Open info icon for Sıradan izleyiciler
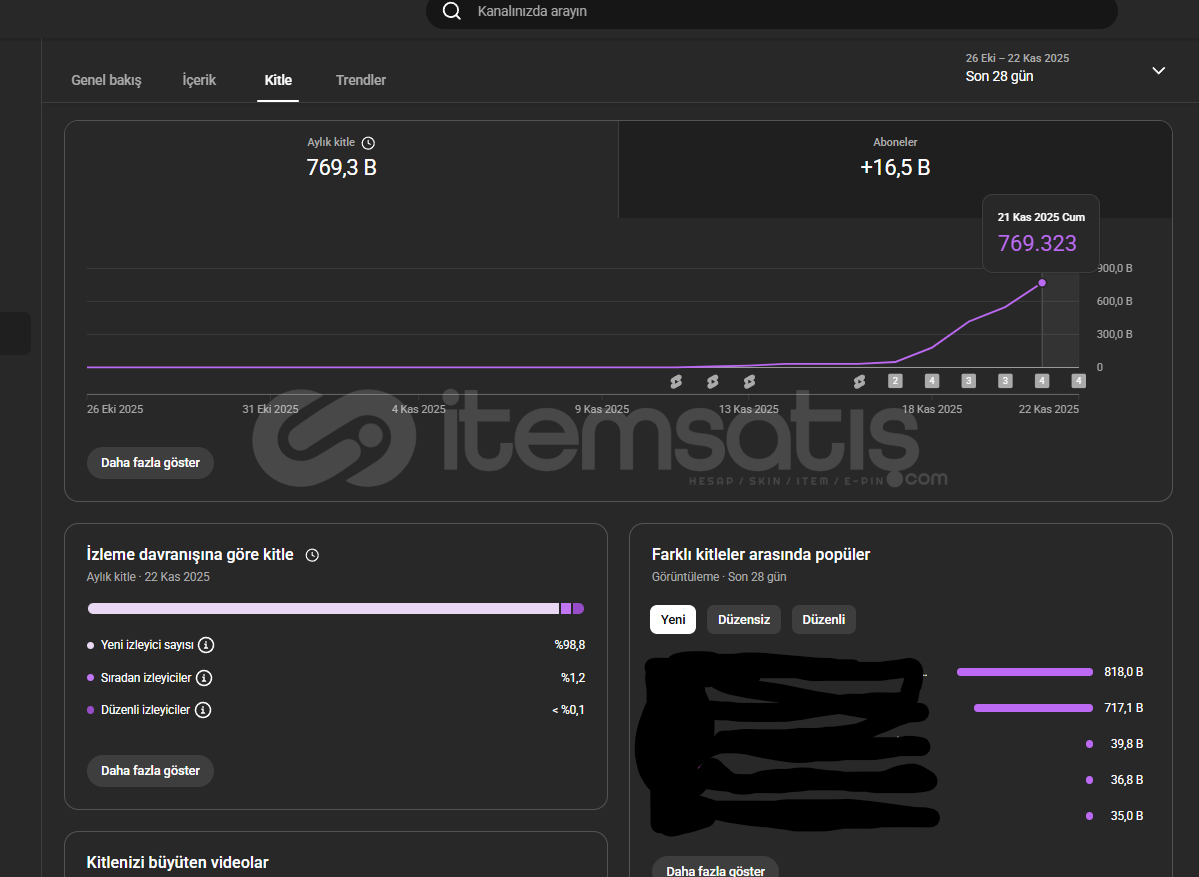The image size is (1199, 877). (x=204, y=678)
